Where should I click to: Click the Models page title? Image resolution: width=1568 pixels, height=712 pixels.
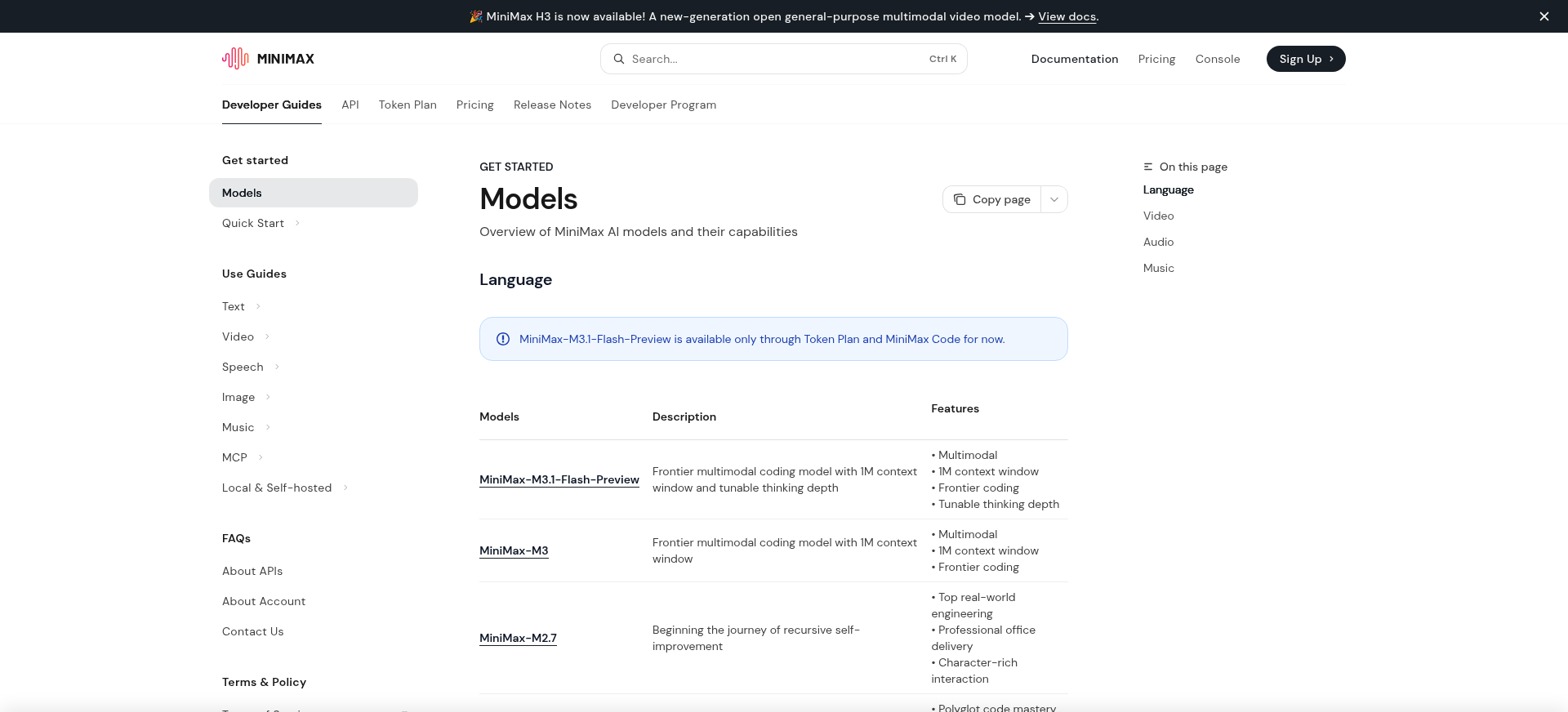click(x=529, y=199)
